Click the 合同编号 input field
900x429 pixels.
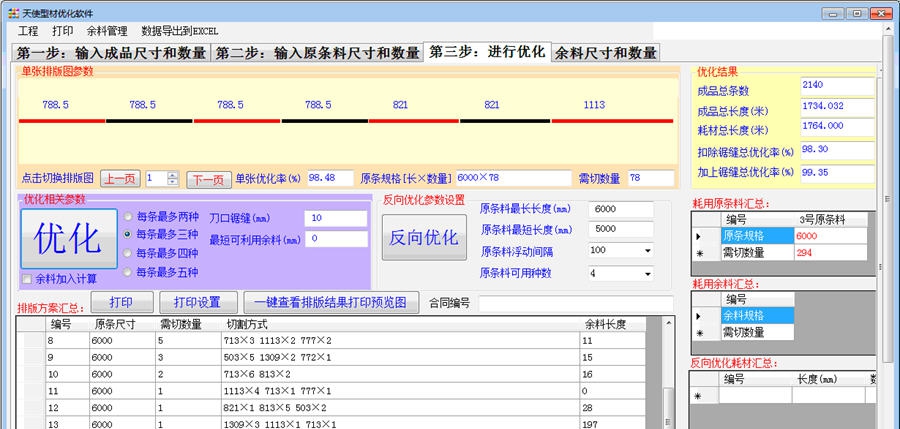576,303
